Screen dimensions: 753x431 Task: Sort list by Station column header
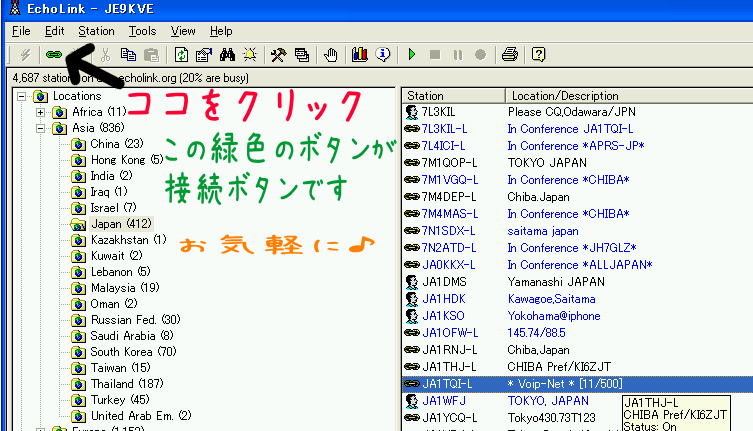pyautogui.click(x=452, y=96)
